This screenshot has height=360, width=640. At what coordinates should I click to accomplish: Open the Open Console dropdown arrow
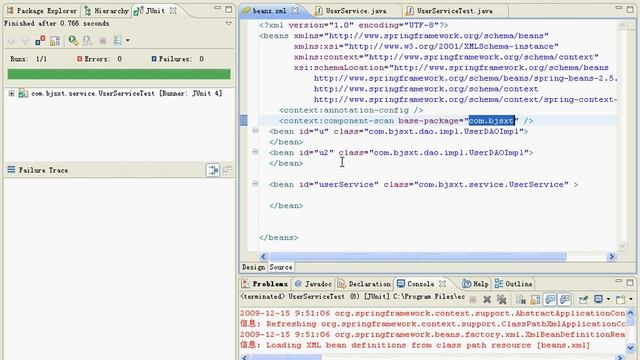point(631,300)
